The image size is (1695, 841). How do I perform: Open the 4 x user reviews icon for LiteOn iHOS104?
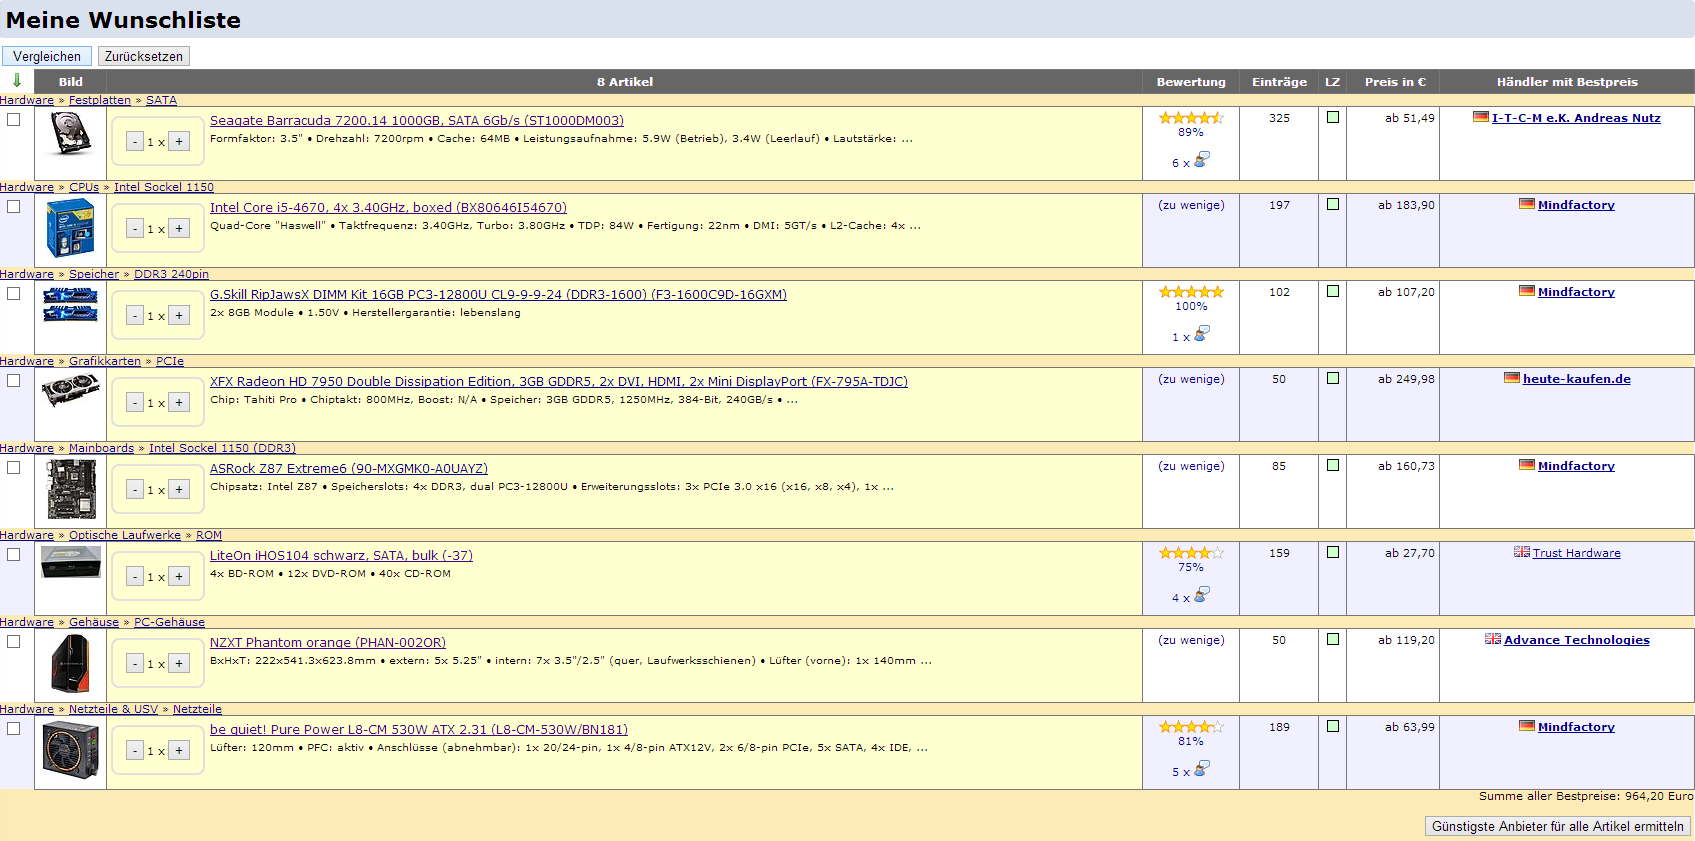[1202, 594]
